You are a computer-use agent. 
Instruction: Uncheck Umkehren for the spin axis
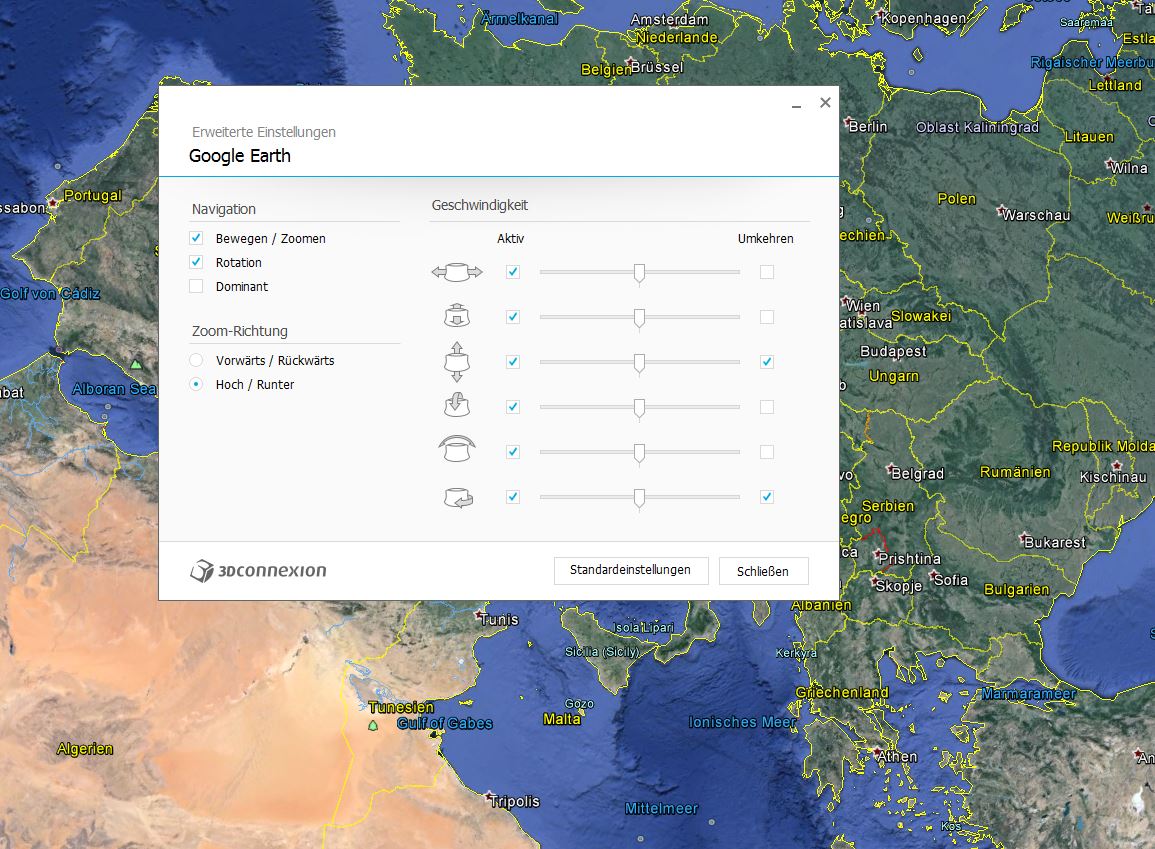click(767, 497)
